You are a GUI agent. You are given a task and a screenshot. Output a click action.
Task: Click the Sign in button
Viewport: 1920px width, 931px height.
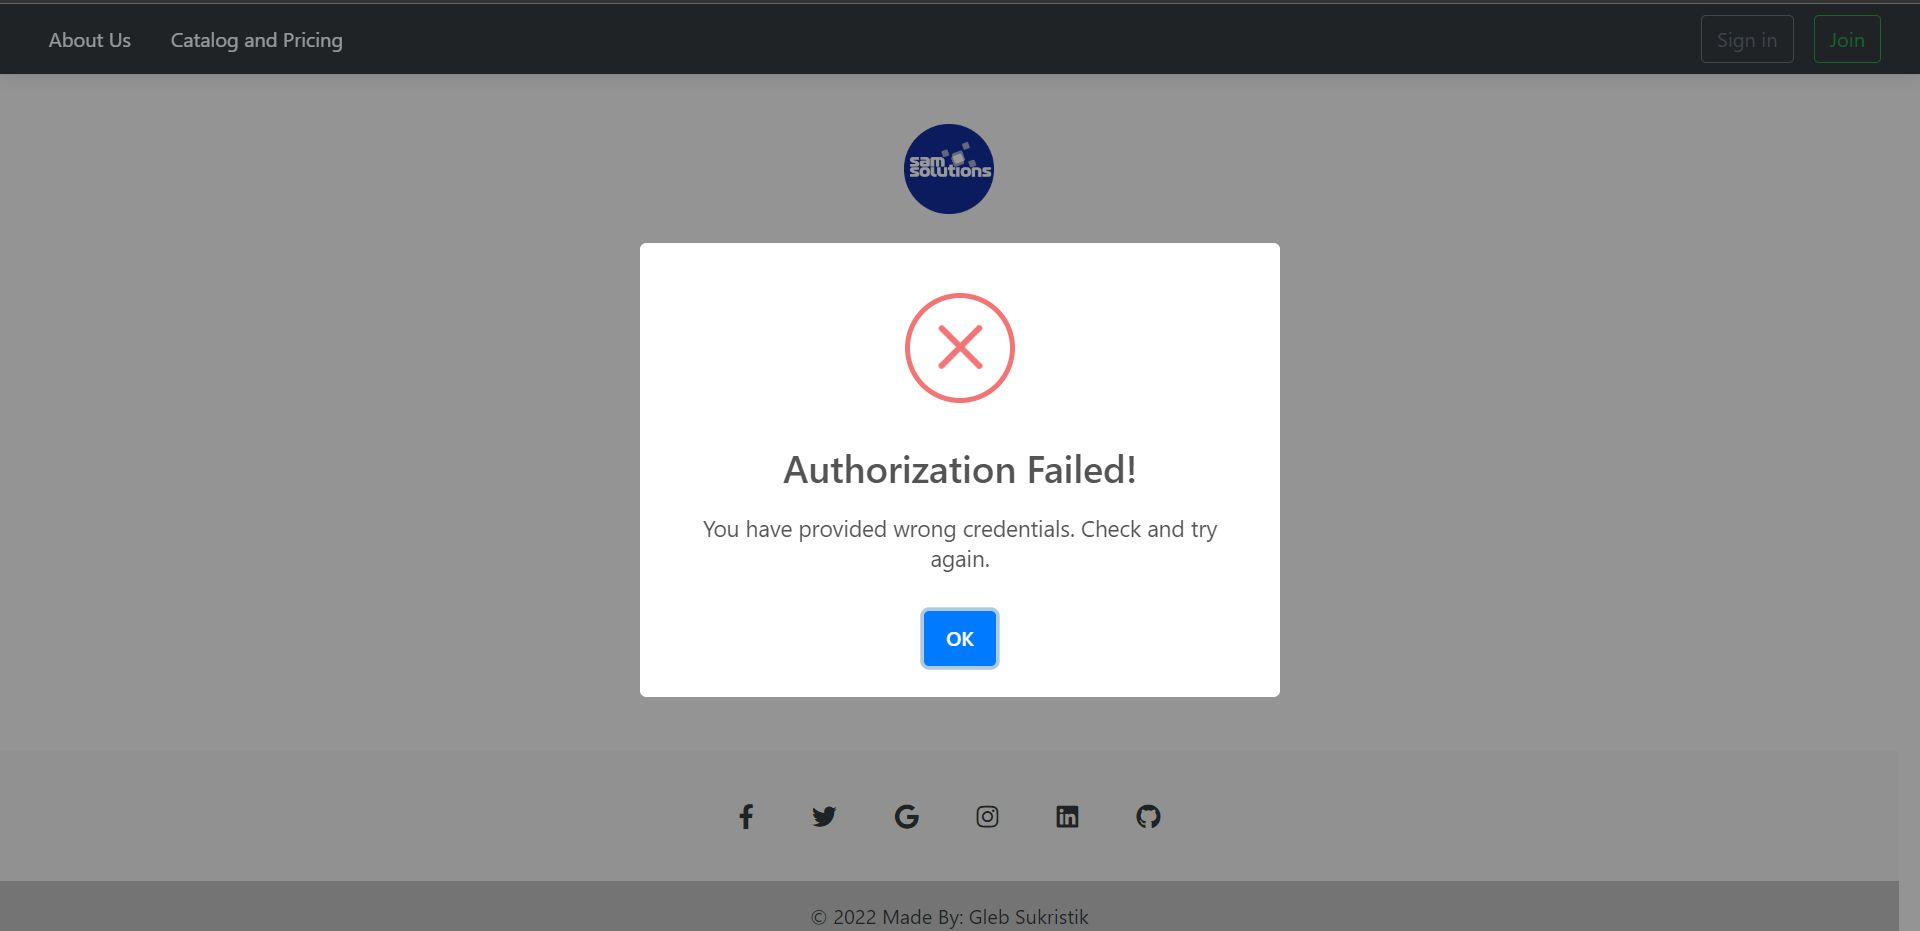1747,39
